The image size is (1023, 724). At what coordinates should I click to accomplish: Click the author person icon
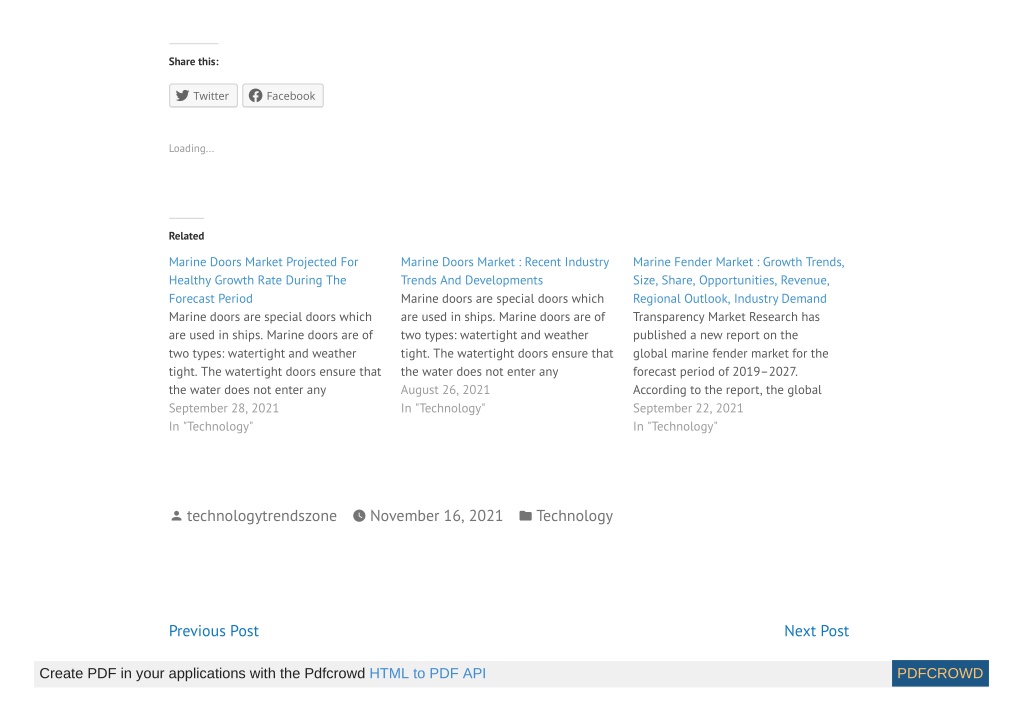(176, 516)
